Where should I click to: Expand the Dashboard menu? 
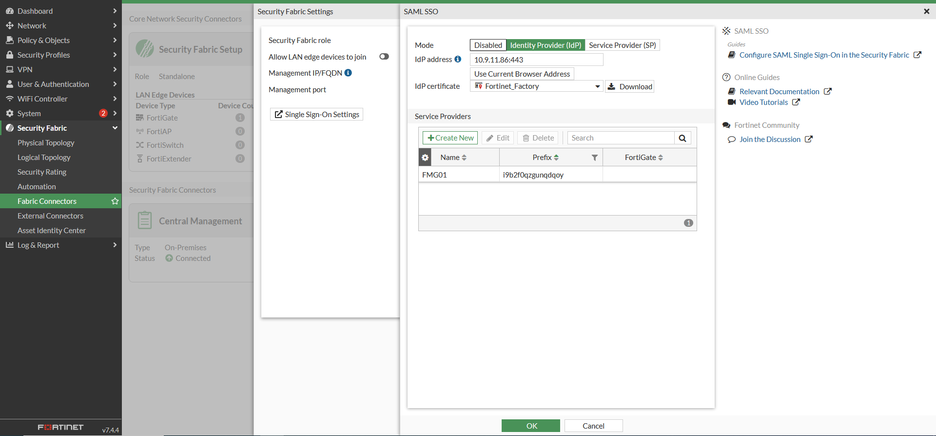click(115, 11)
